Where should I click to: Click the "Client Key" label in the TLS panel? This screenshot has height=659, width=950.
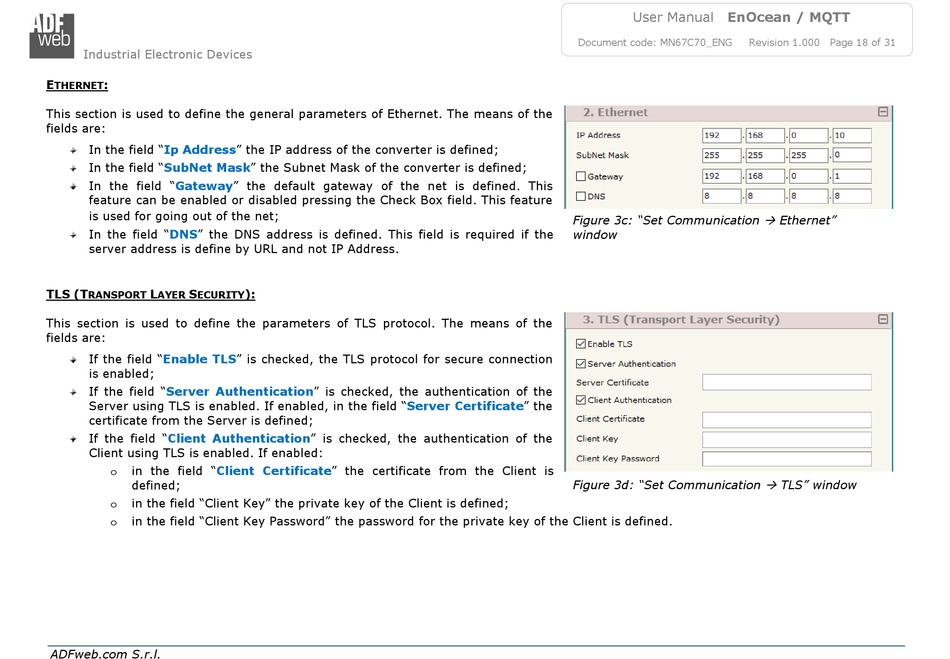pyautogui.click(x=597, y=439)
